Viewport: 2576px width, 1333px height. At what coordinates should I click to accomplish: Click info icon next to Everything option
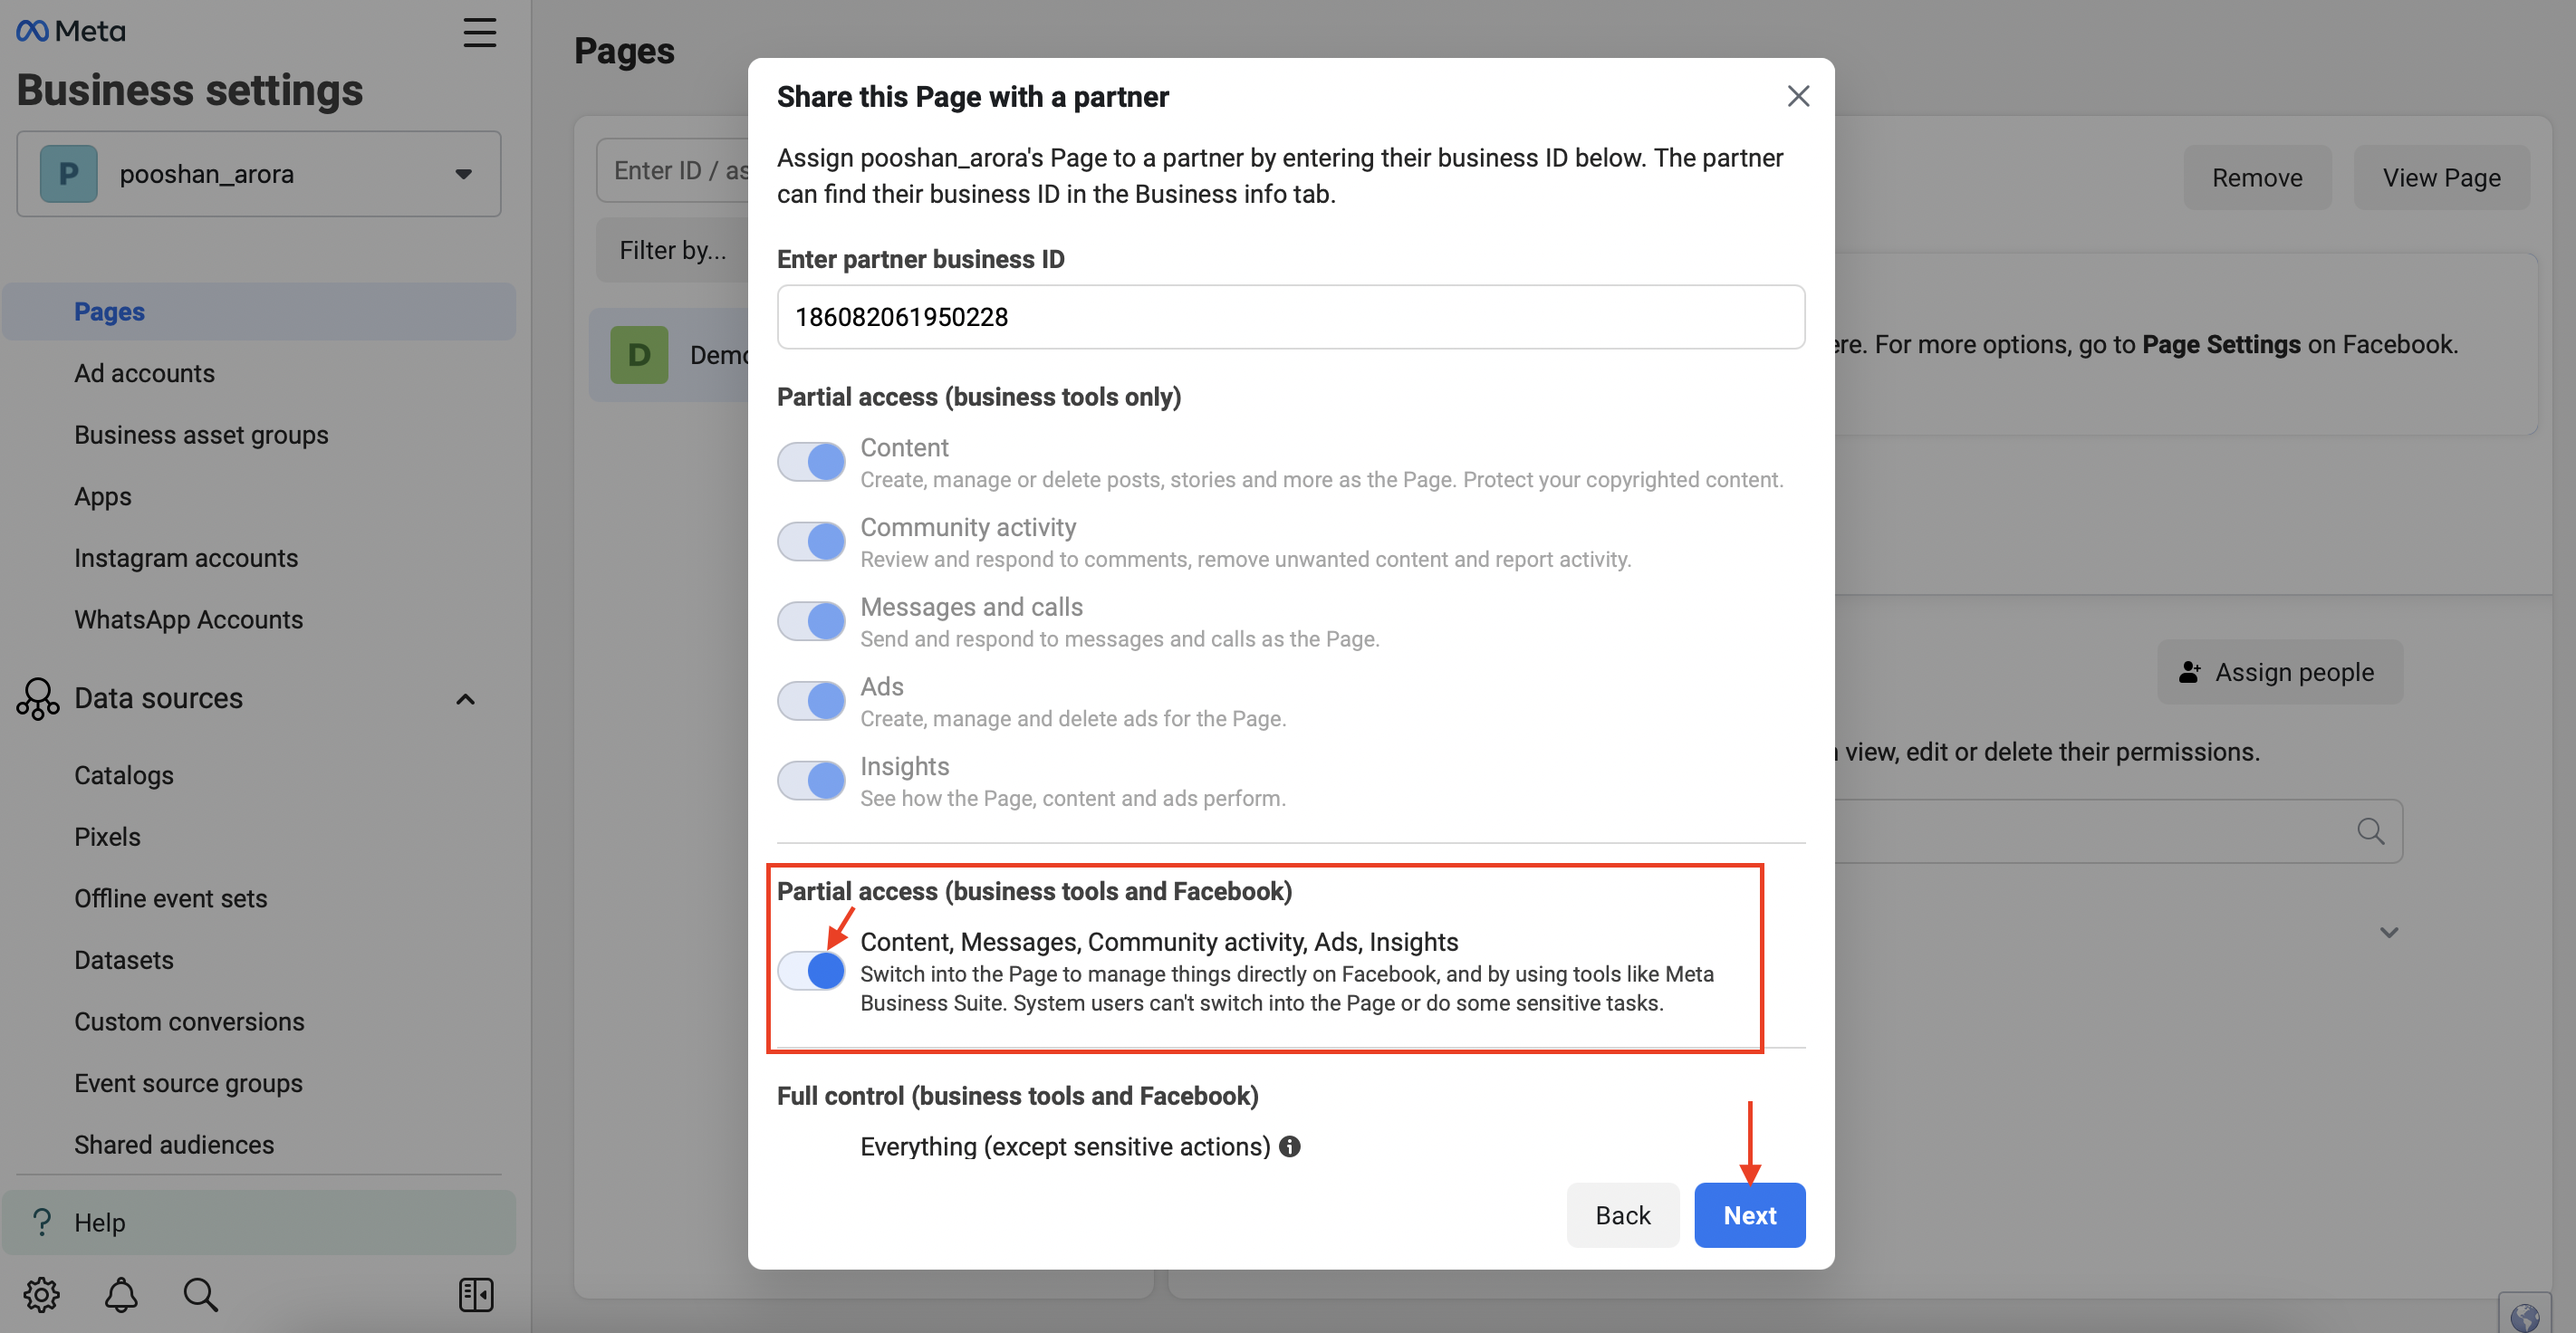coord(1289,1146)
